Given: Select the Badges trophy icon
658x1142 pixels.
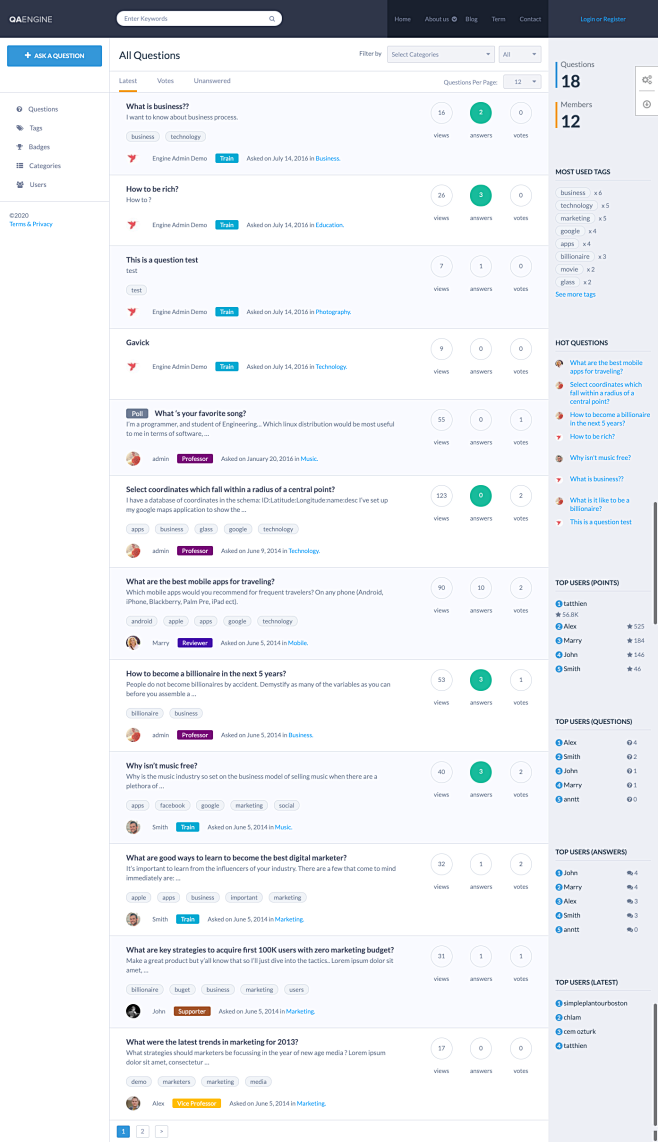Looking at the screenshot, I should click(22, 147).
